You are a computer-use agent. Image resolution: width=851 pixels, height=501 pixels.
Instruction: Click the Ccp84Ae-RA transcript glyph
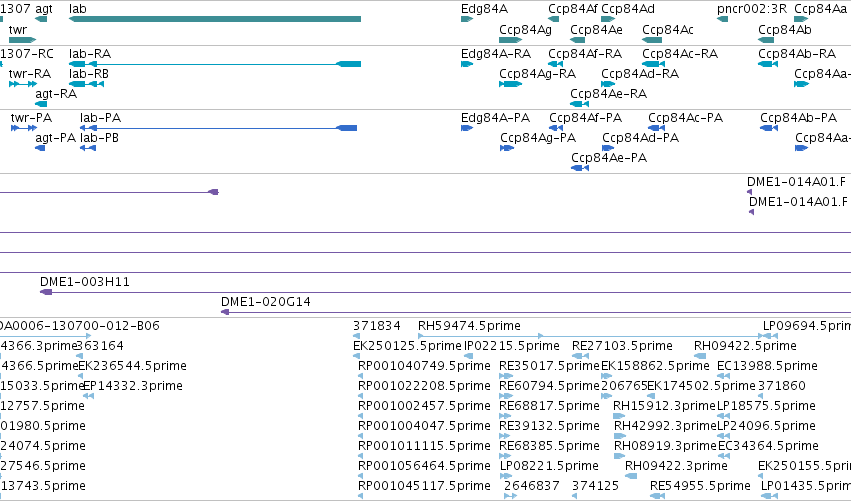pos(580,104)
